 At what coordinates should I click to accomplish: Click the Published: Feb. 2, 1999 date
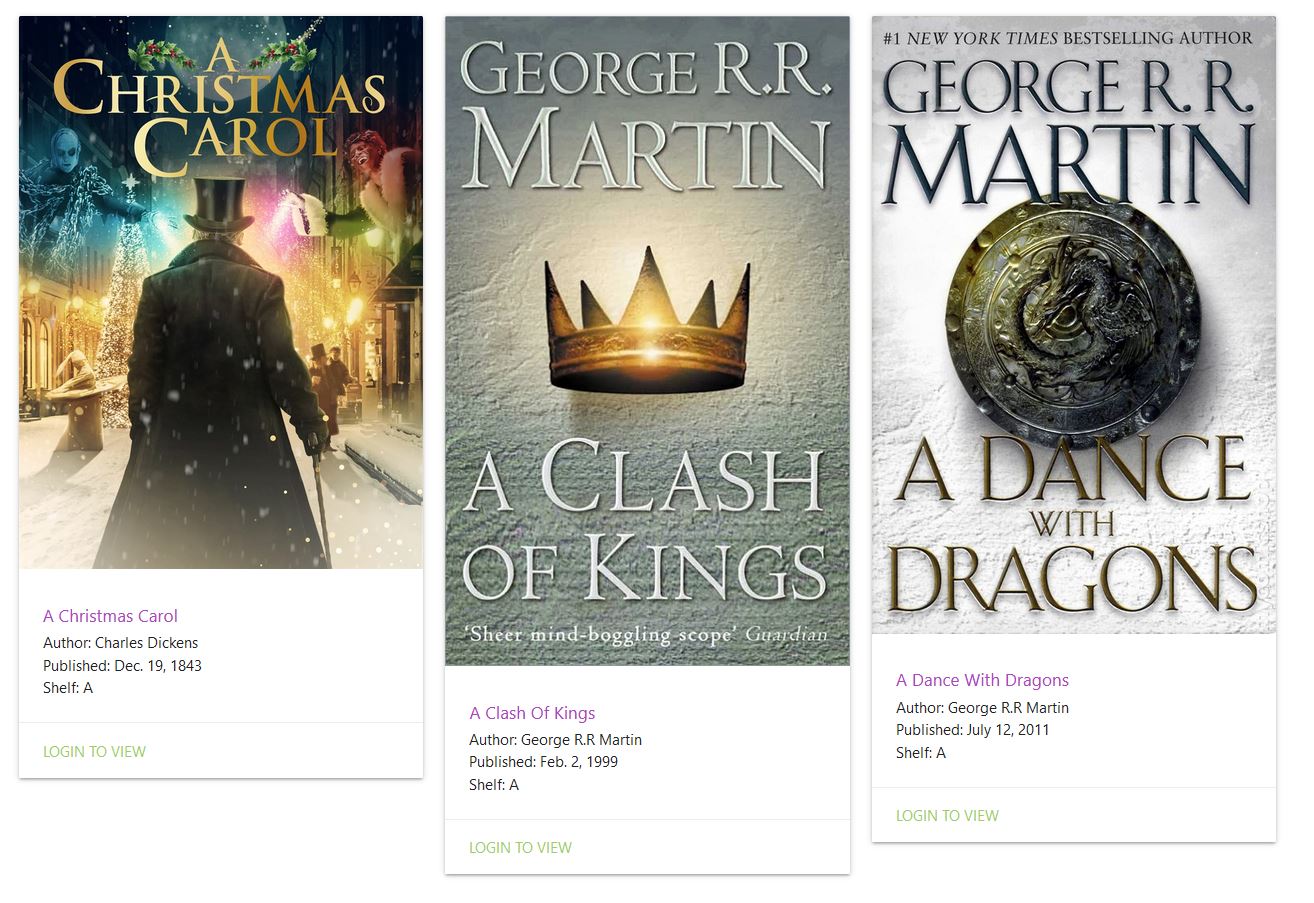543,762
